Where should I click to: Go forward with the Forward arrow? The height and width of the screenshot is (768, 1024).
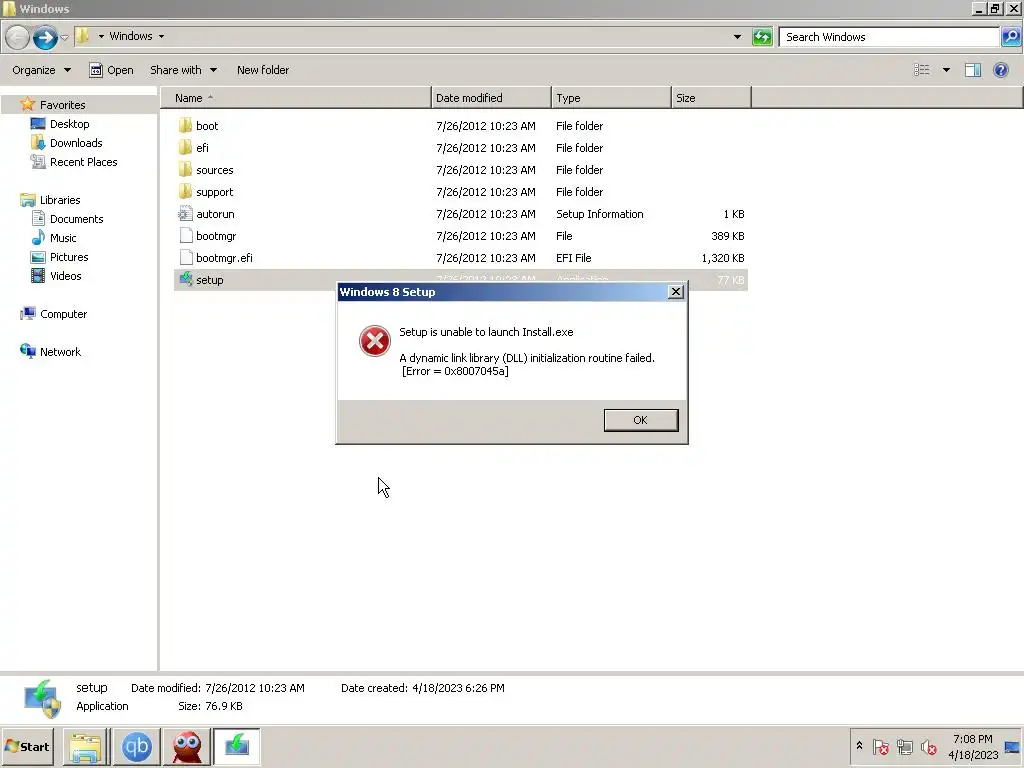click(45, 37)
